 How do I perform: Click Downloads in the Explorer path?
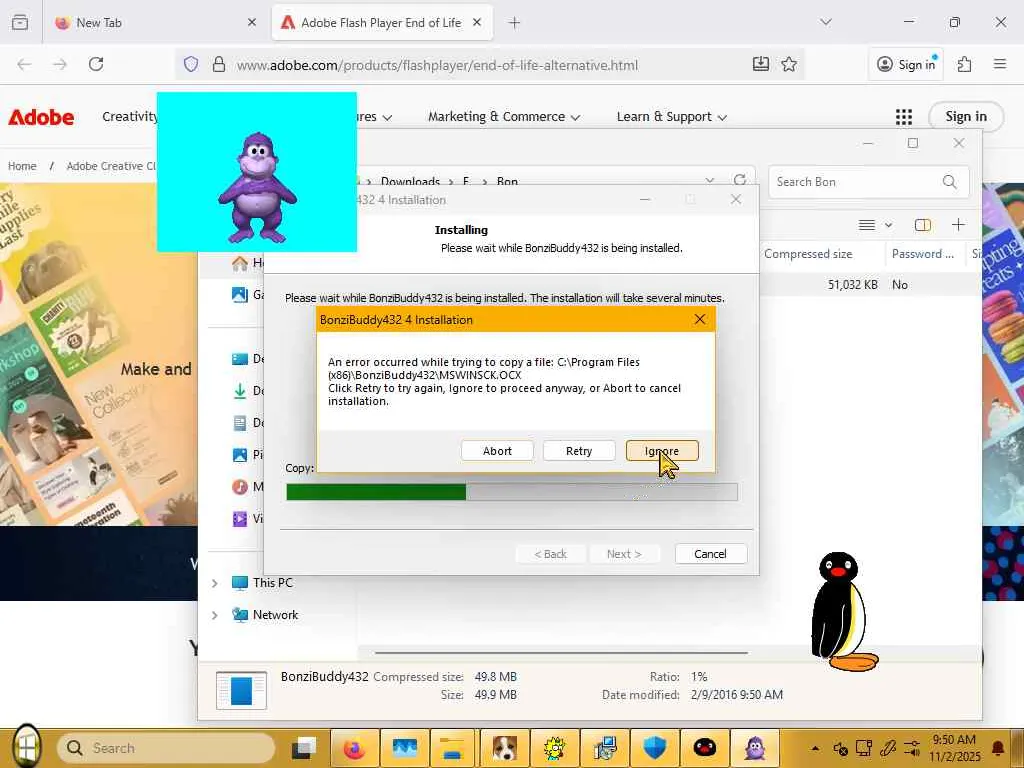410,182
